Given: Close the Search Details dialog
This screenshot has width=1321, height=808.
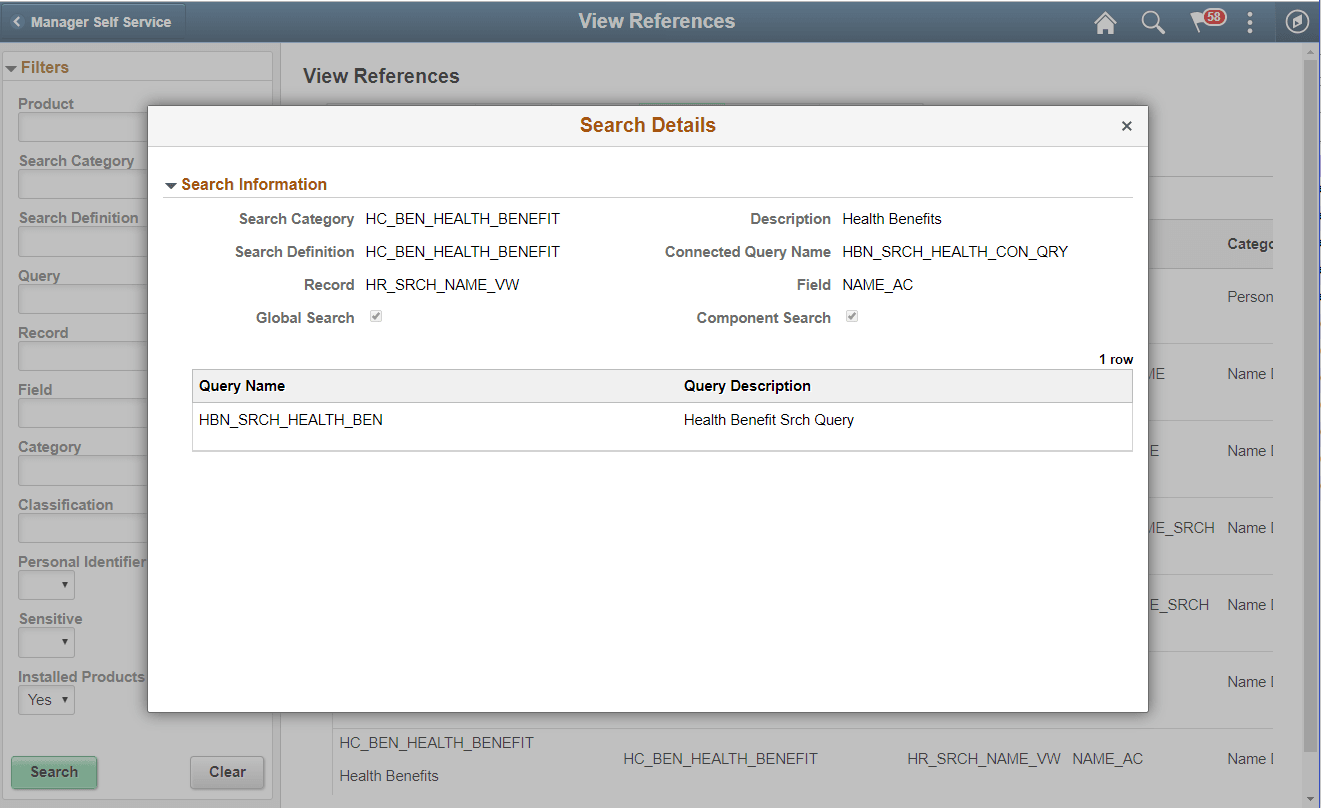Looking at the screenshot, I should 1126,126.
